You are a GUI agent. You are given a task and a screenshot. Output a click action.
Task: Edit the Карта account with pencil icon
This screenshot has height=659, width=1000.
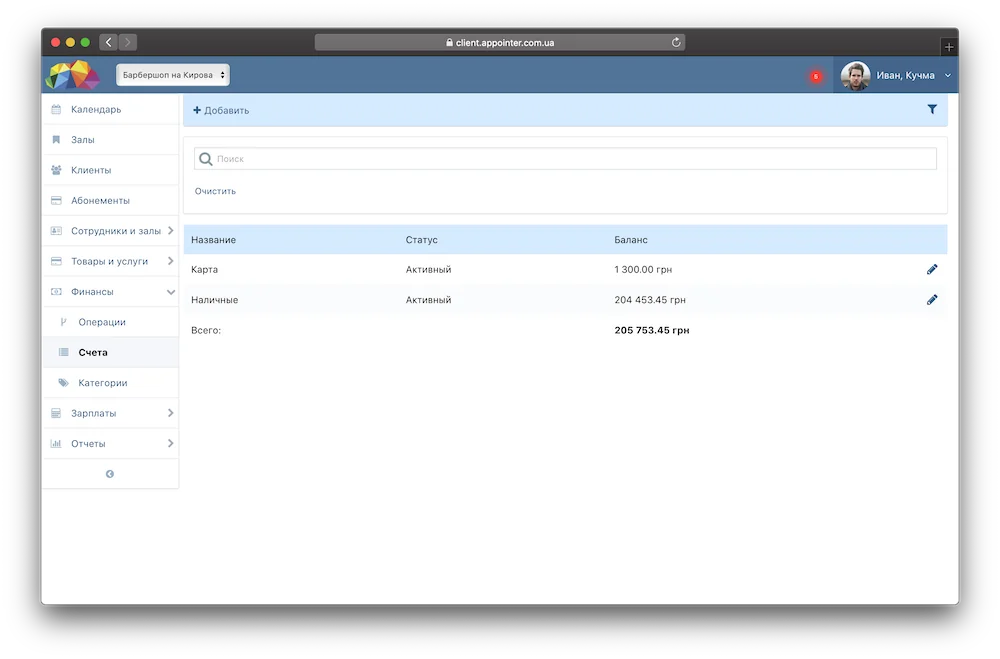[x=932, y=269]
